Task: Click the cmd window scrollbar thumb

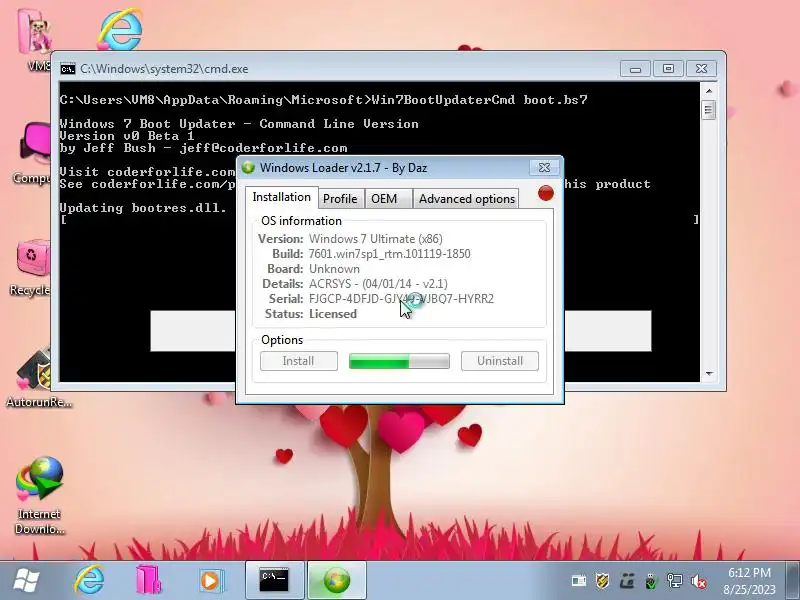Action: click(709, 110)
